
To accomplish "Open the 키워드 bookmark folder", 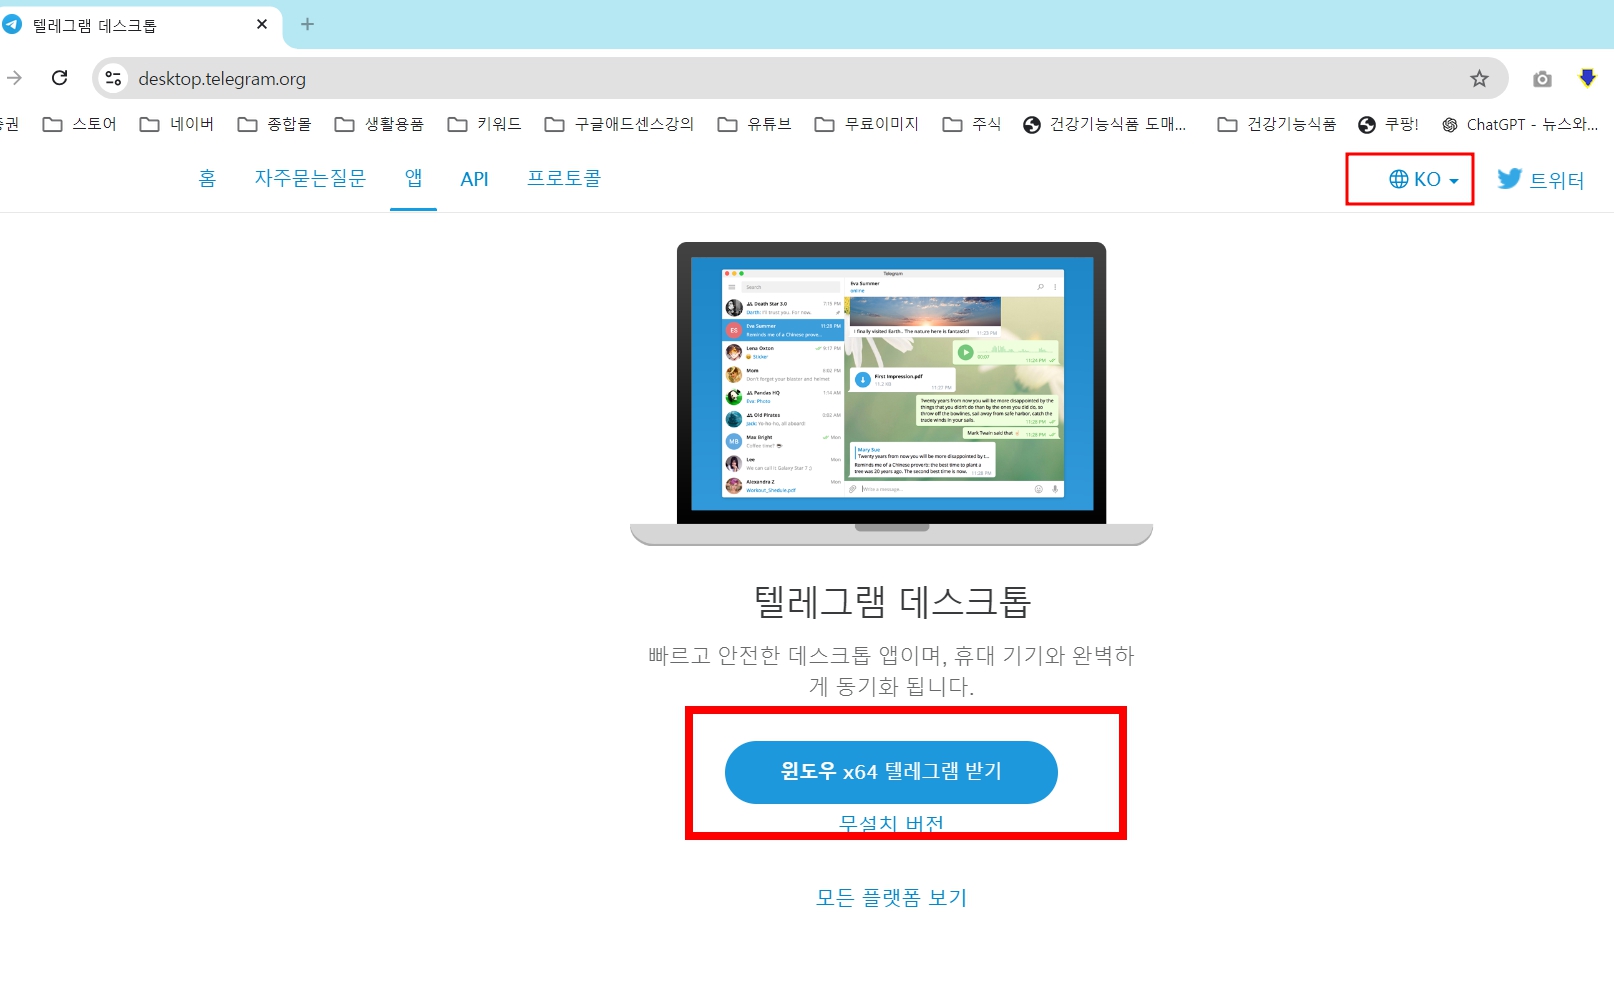I will (x=485, y=124).
